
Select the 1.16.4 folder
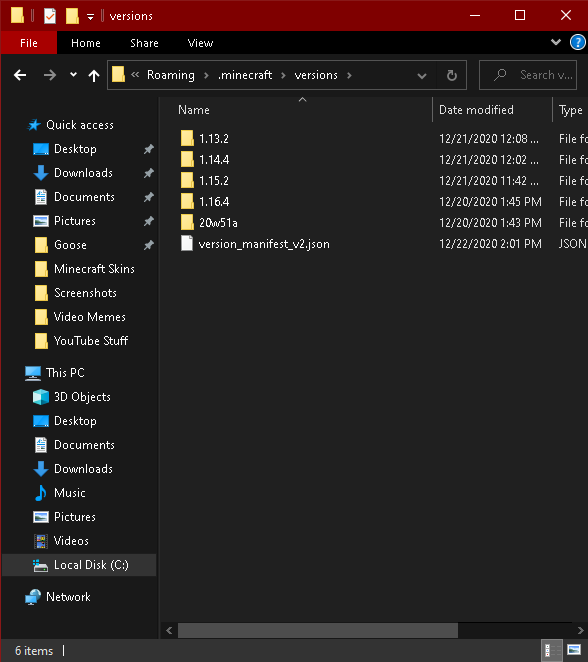tap(214, 202)
